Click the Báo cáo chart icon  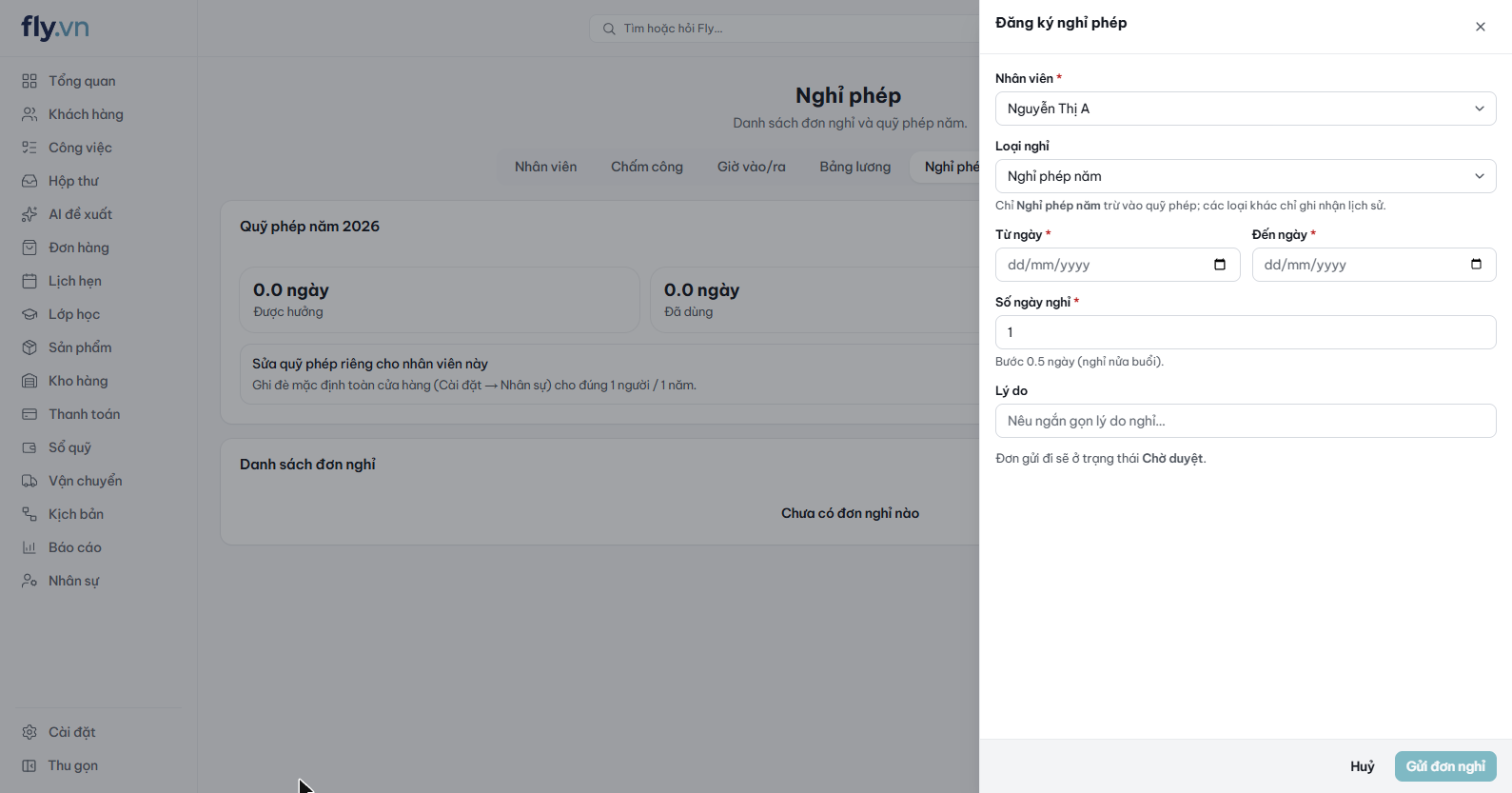30,547
